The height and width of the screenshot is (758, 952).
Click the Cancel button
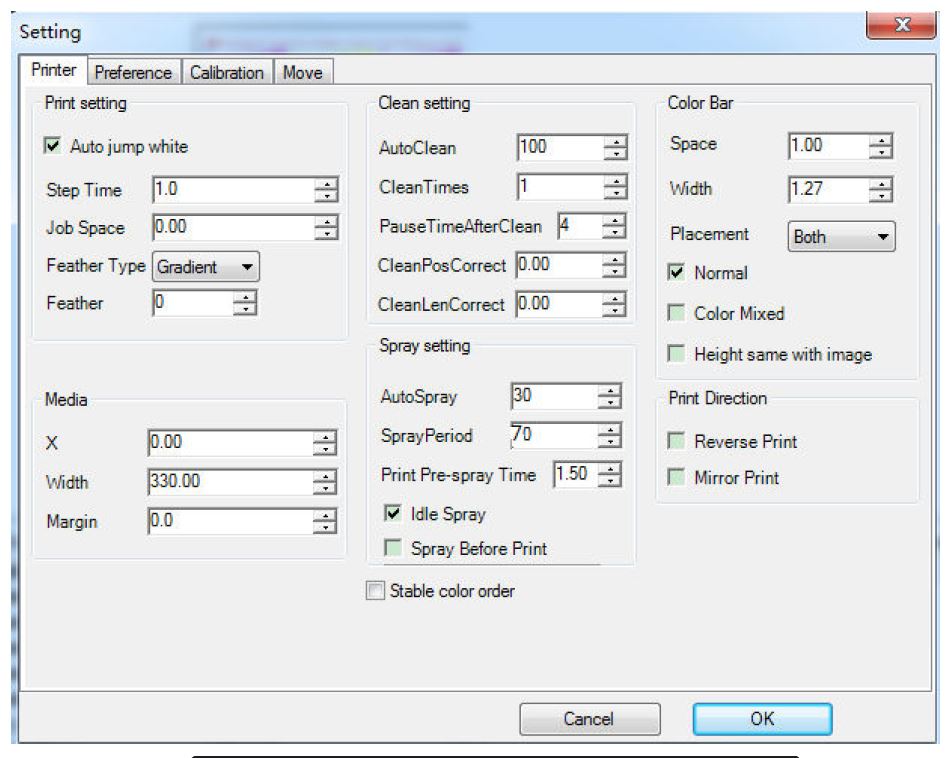pyautogui.click(x=589, y=719)
